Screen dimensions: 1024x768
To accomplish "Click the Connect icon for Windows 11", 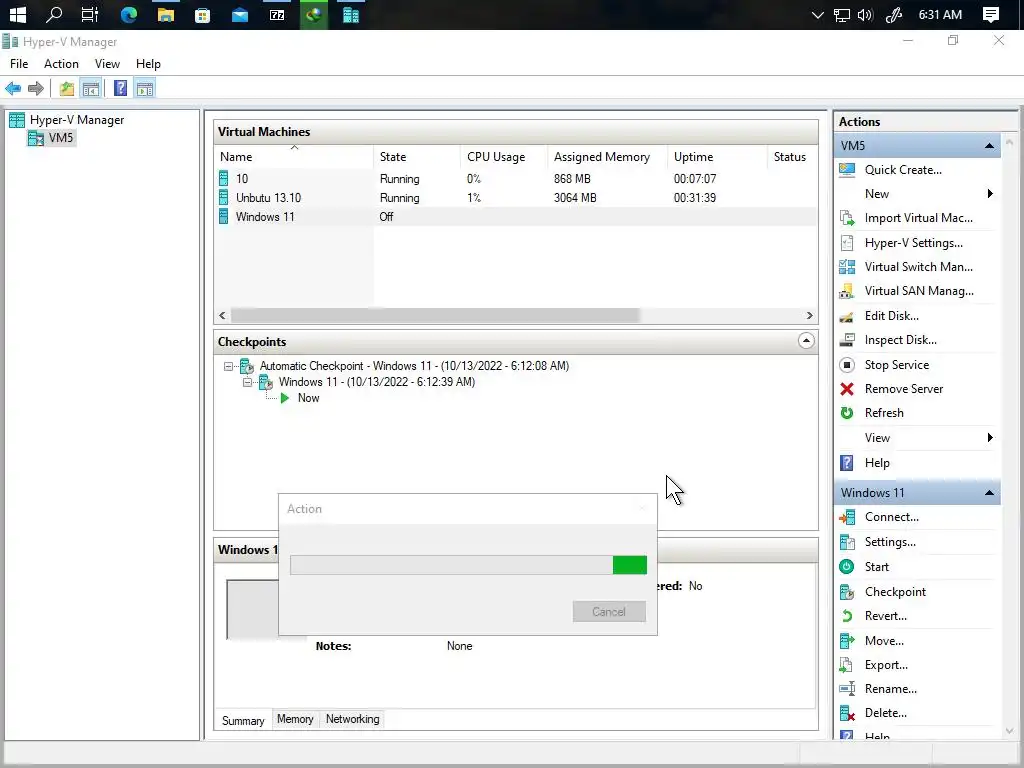I will coord(847,517).
